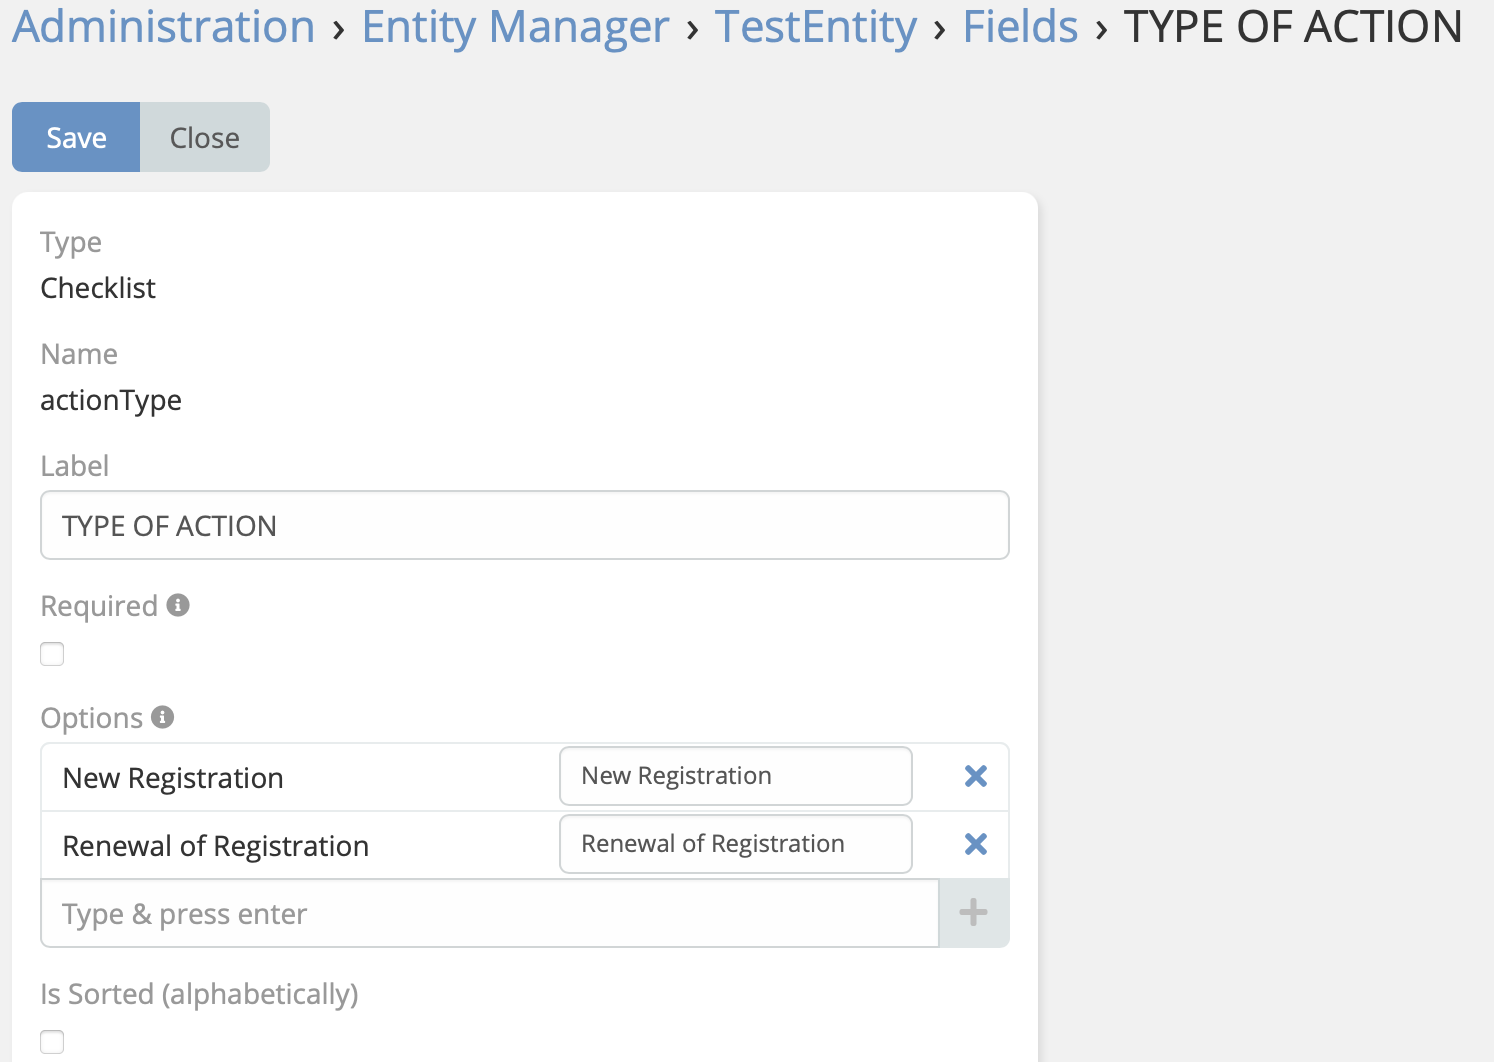Viewport: 1494px width, 1062px height.
Task: Click the plus icon to add a new option
Action: (972, 912)
